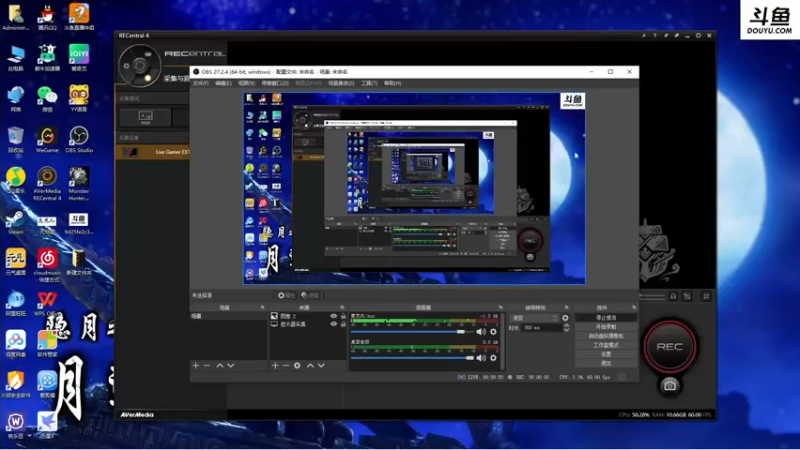The width and height of the screenshot is (800, 450).
Task: Click 启动虚拟摄像机 button
Action: click(x=606, y=336)
